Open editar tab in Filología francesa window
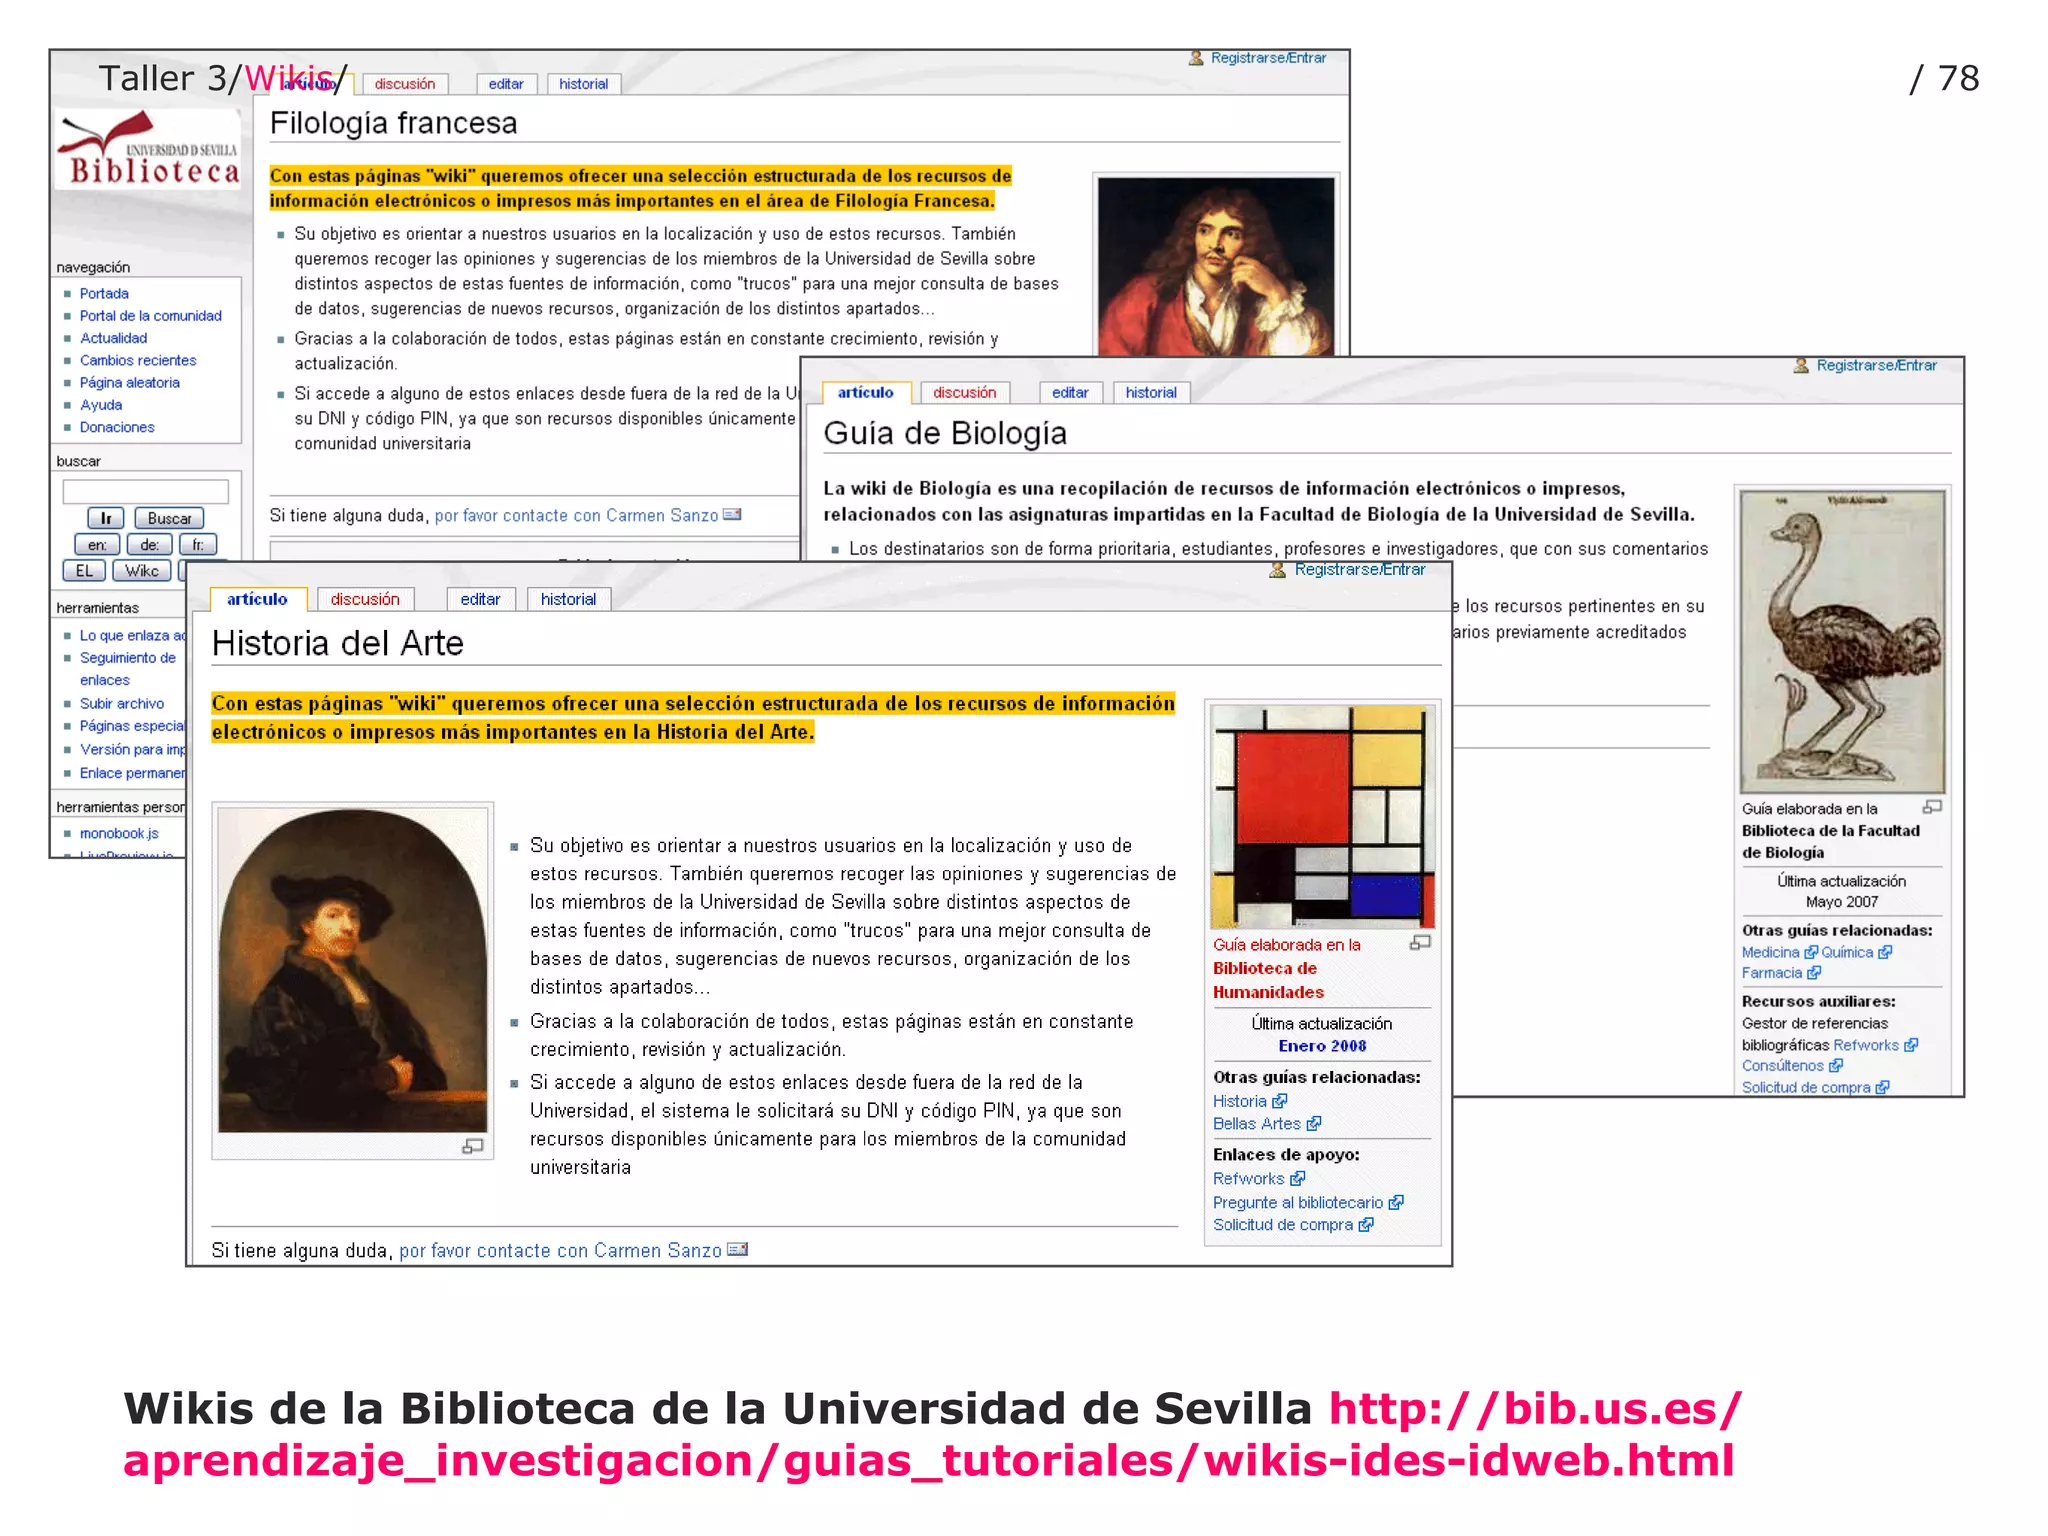Viewport: 2048px width, 1536px height. (506, 84)
